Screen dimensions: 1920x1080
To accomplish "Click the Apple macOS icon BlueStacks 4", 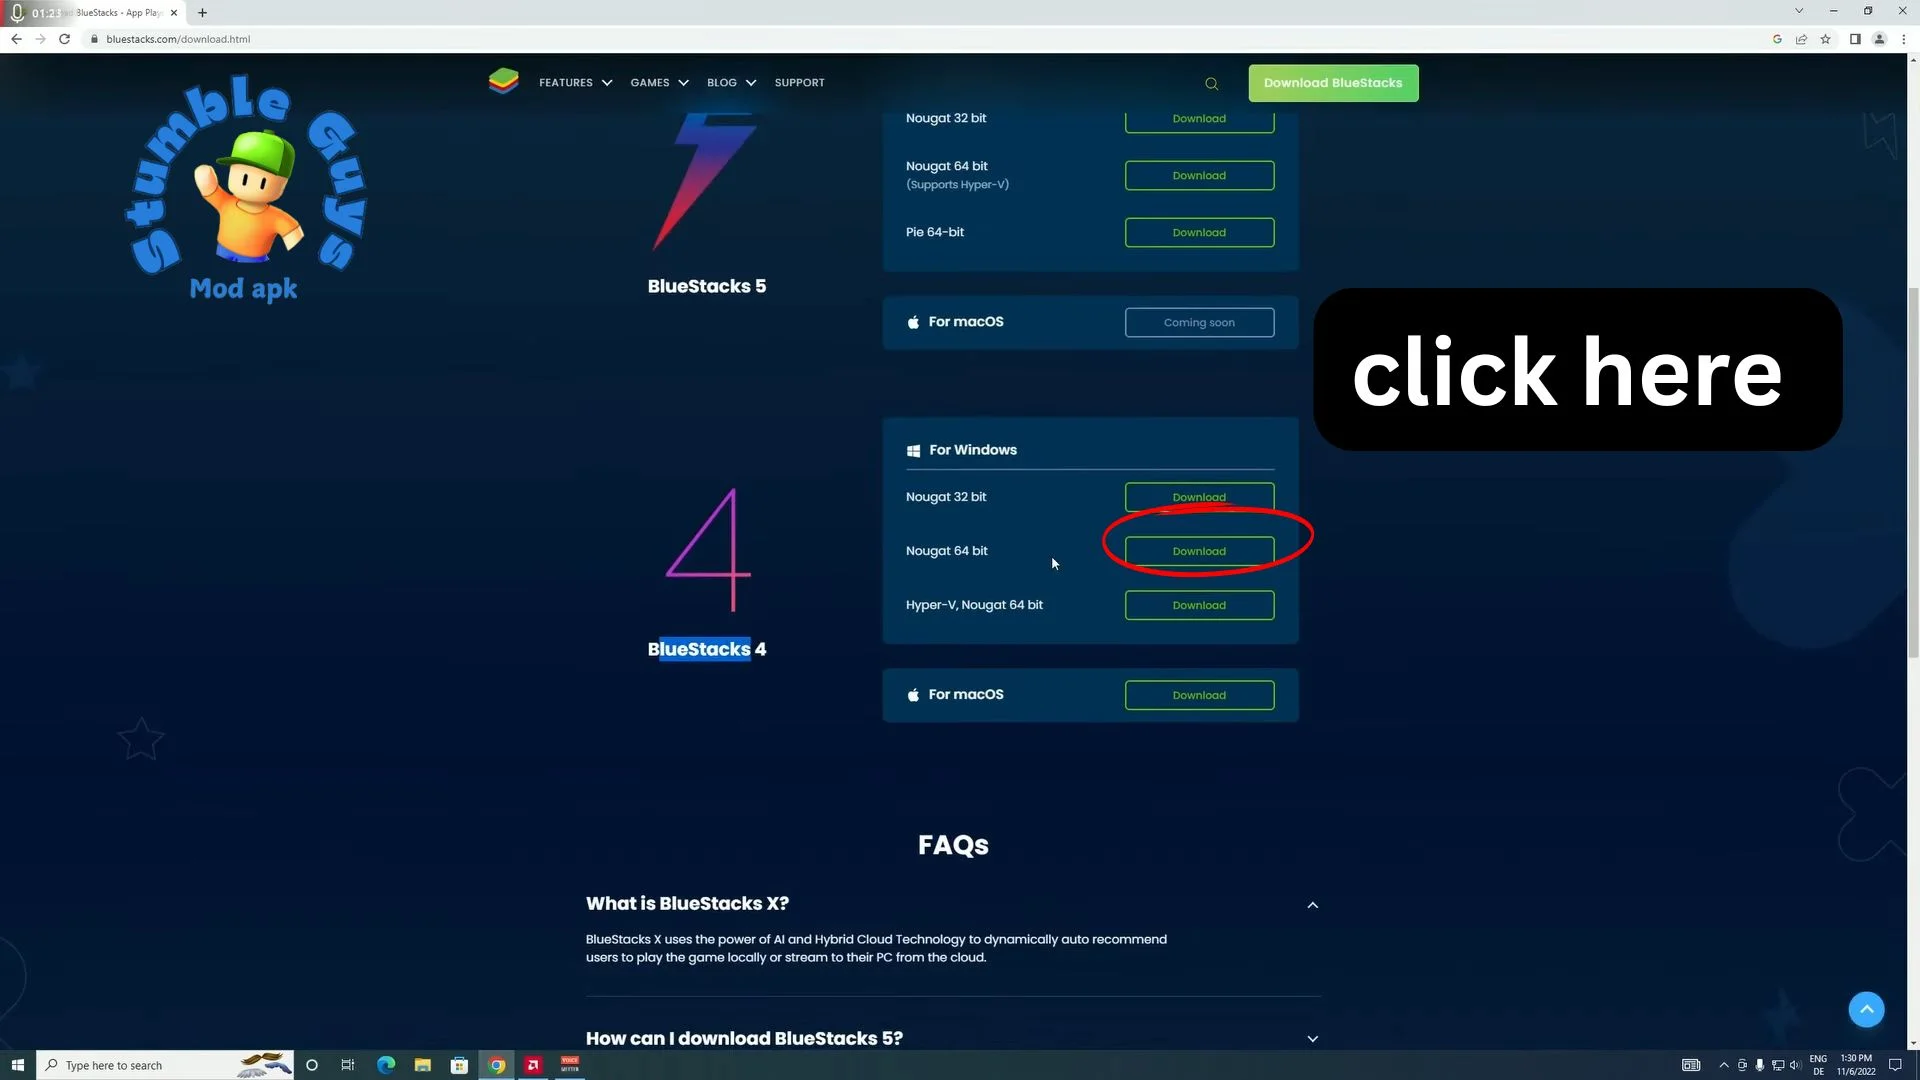I will 914,695.
